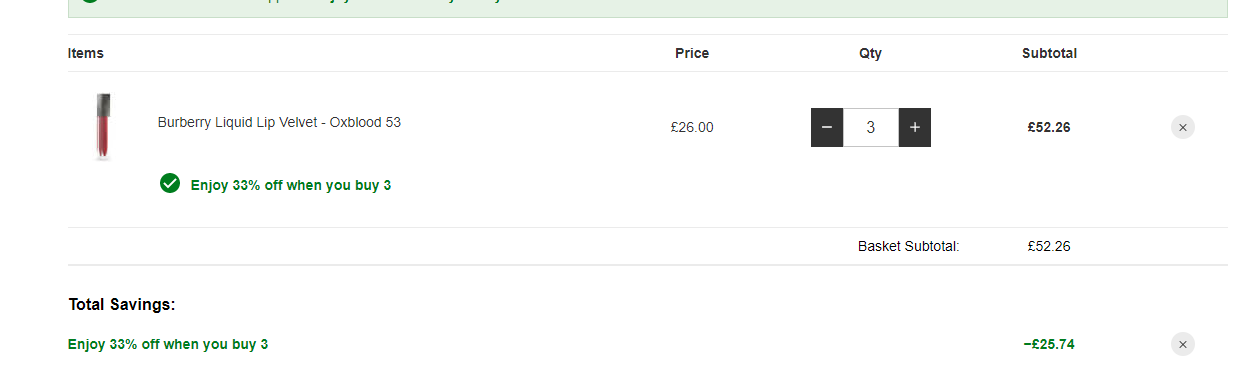Decrease quantity with the minus button
Viewport: 1244px width, 377px height.
tap(827, 127)
